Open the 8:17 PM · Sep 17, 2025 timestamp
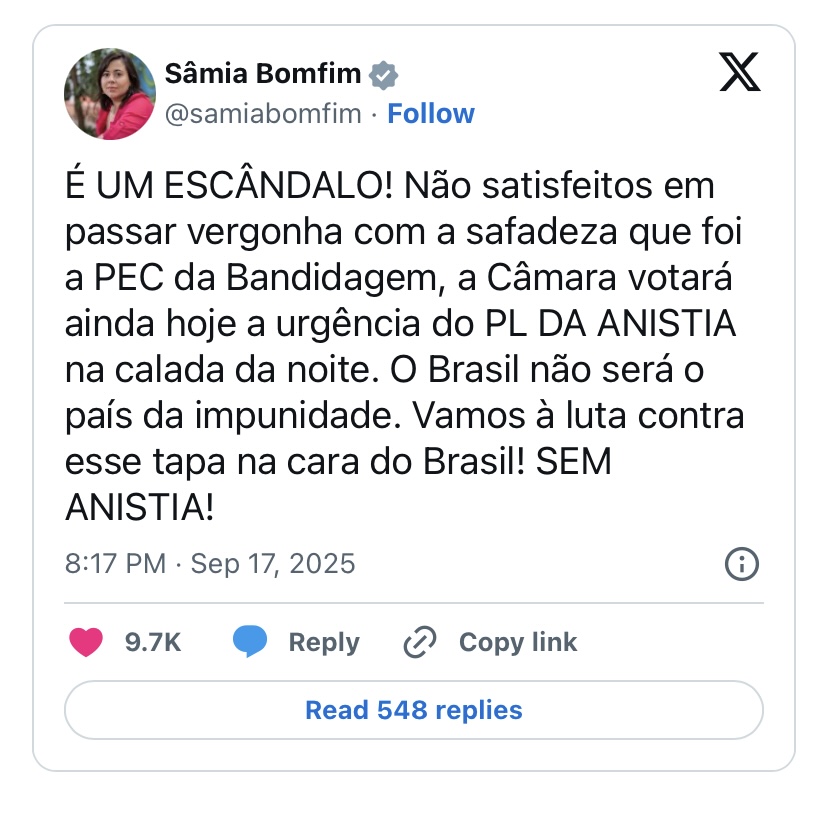This screenshot has height=815, width=828. click(210, 563)
